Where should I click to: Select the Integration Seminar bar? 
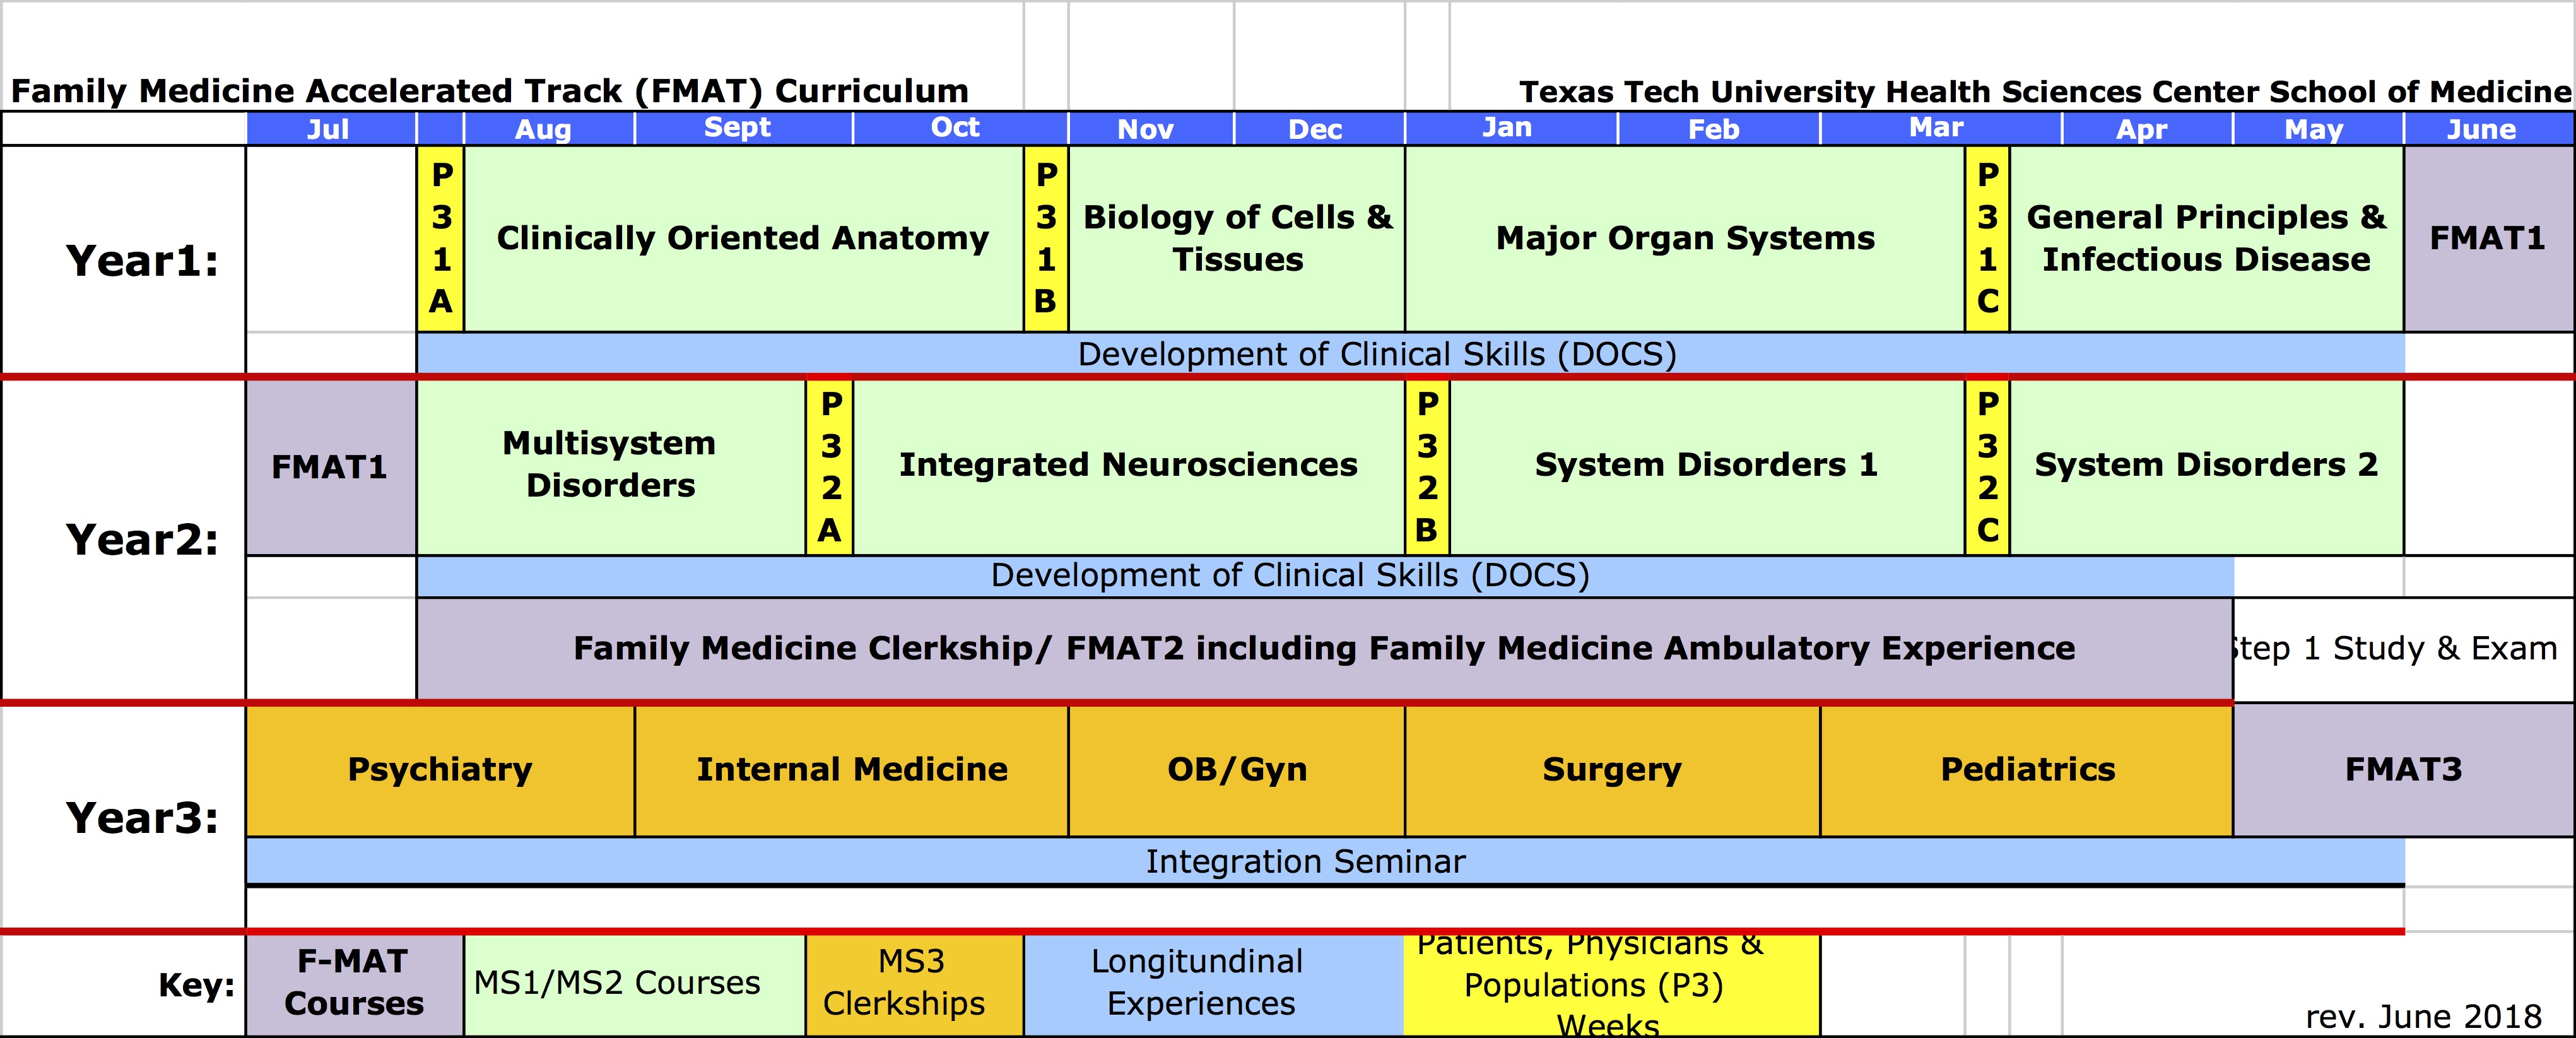click(x=1325, y=861)
